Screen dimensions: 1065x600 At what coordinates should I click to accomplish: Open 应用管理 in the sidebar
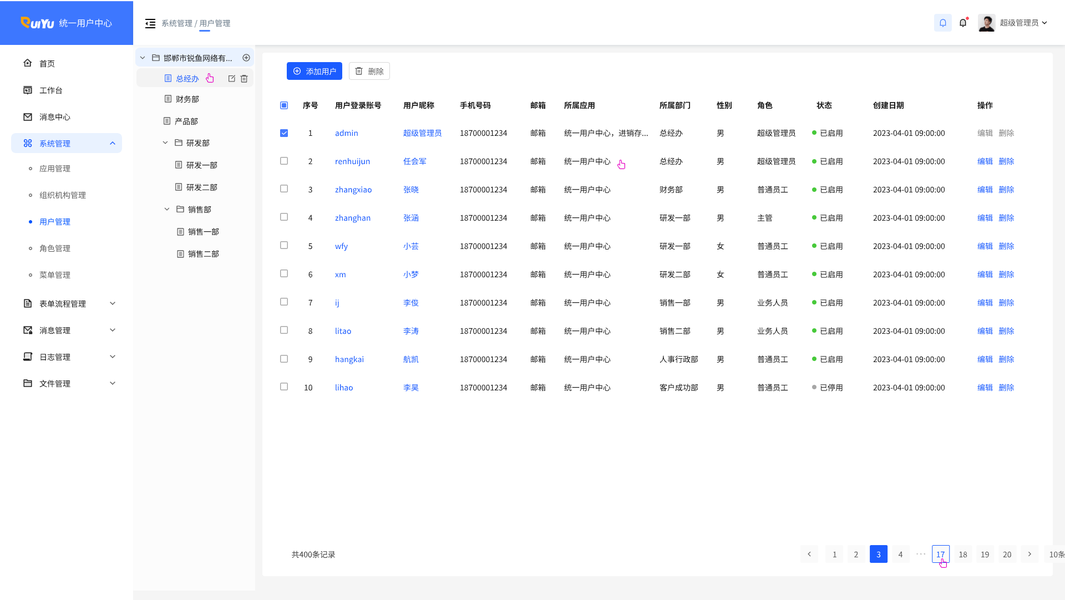coord(55,169)
